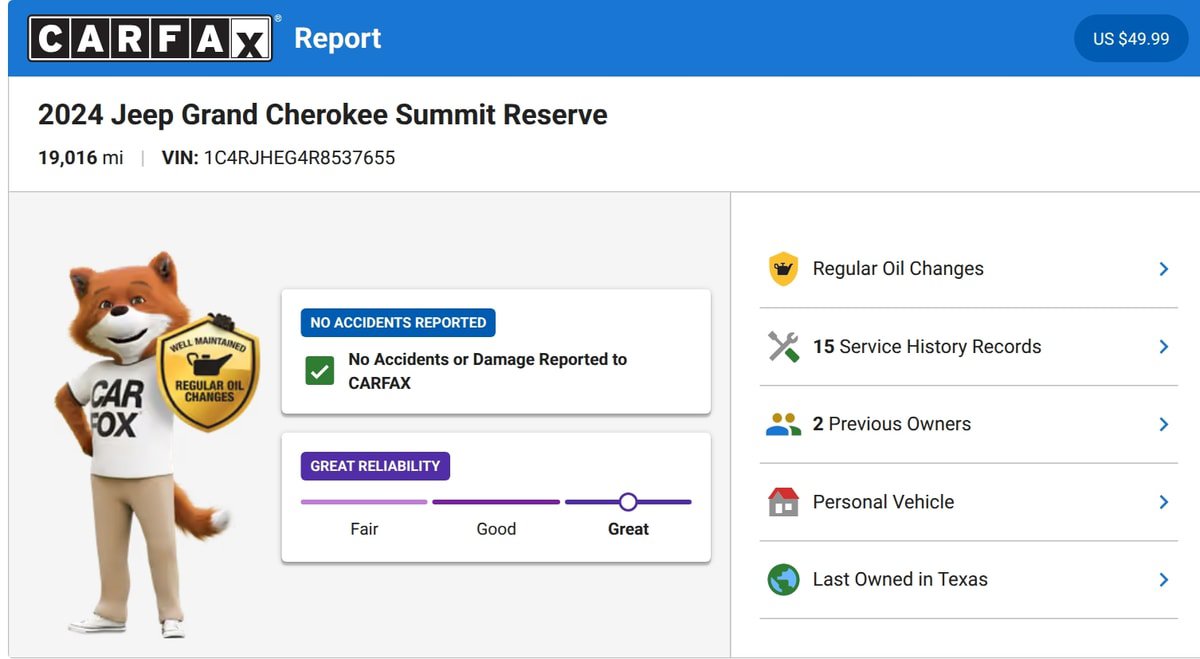This screenshot has height=659, width=1200.
Task: Click the oil can shield icon
Action: click(783, 269)
